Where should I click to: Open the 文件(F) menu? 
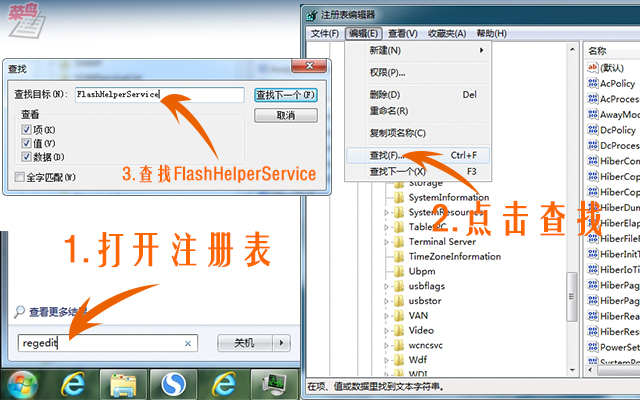(325, 33)
